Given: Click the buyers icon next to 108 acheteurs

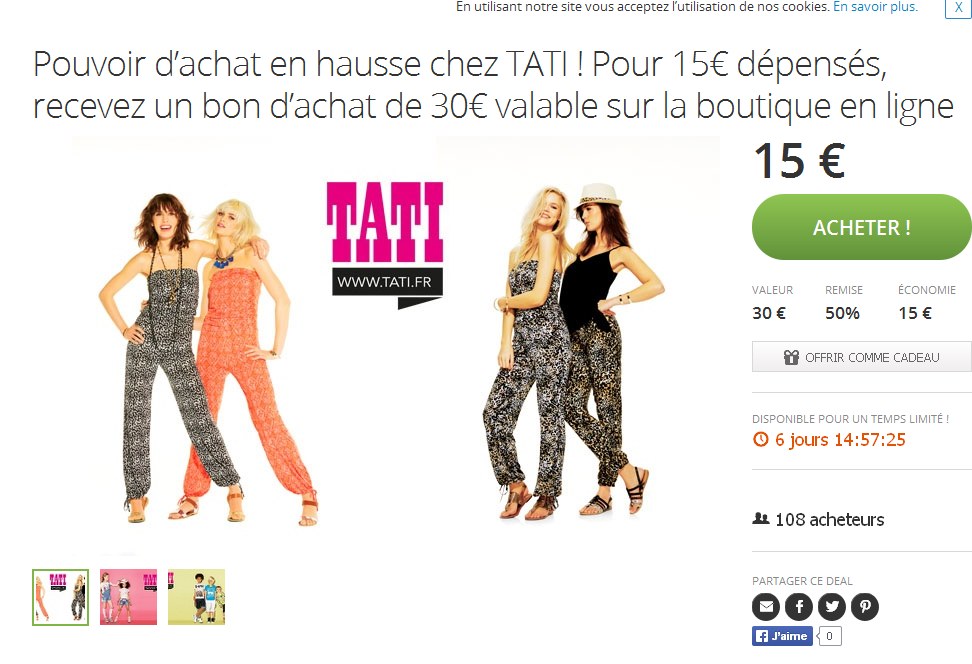Looking at the screenshot, I should [x=761, y=518].
